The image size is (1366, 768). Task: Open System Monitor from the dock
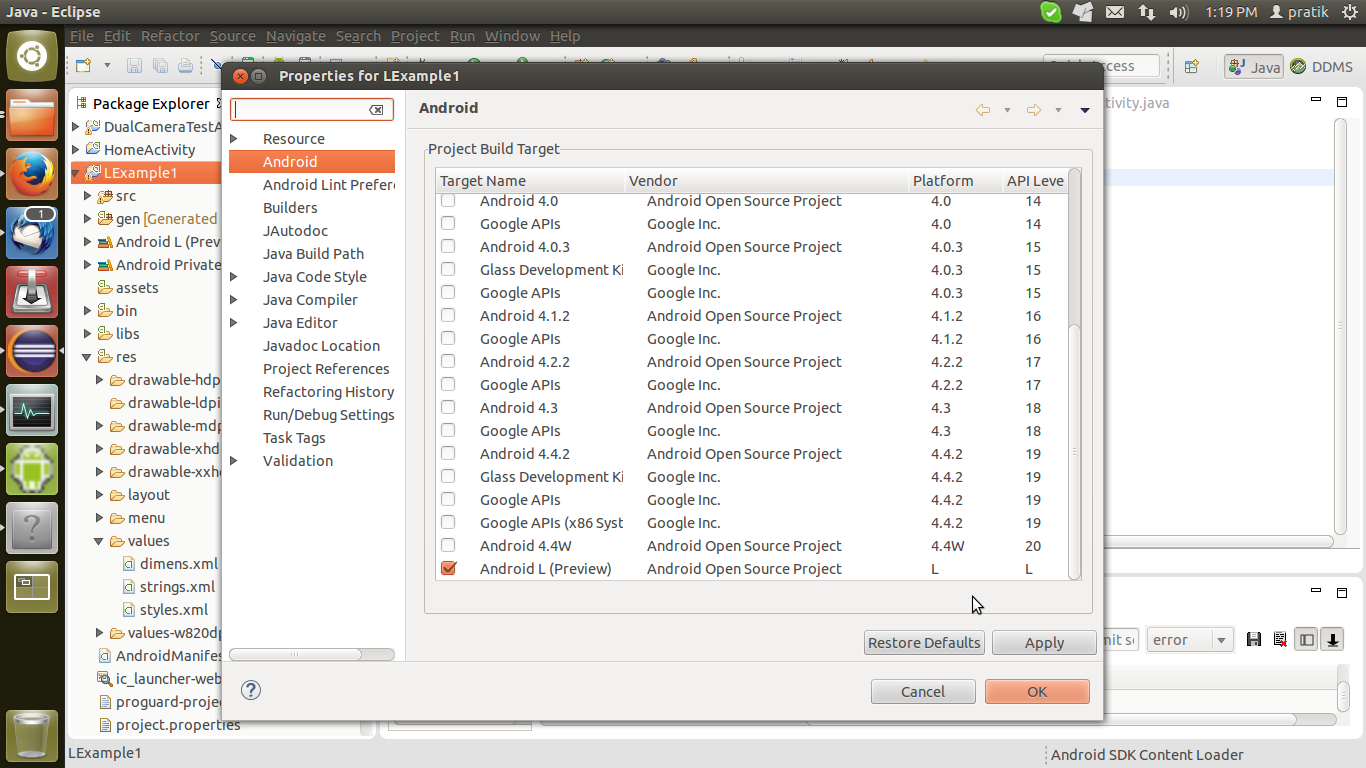[x=32, y=410]
